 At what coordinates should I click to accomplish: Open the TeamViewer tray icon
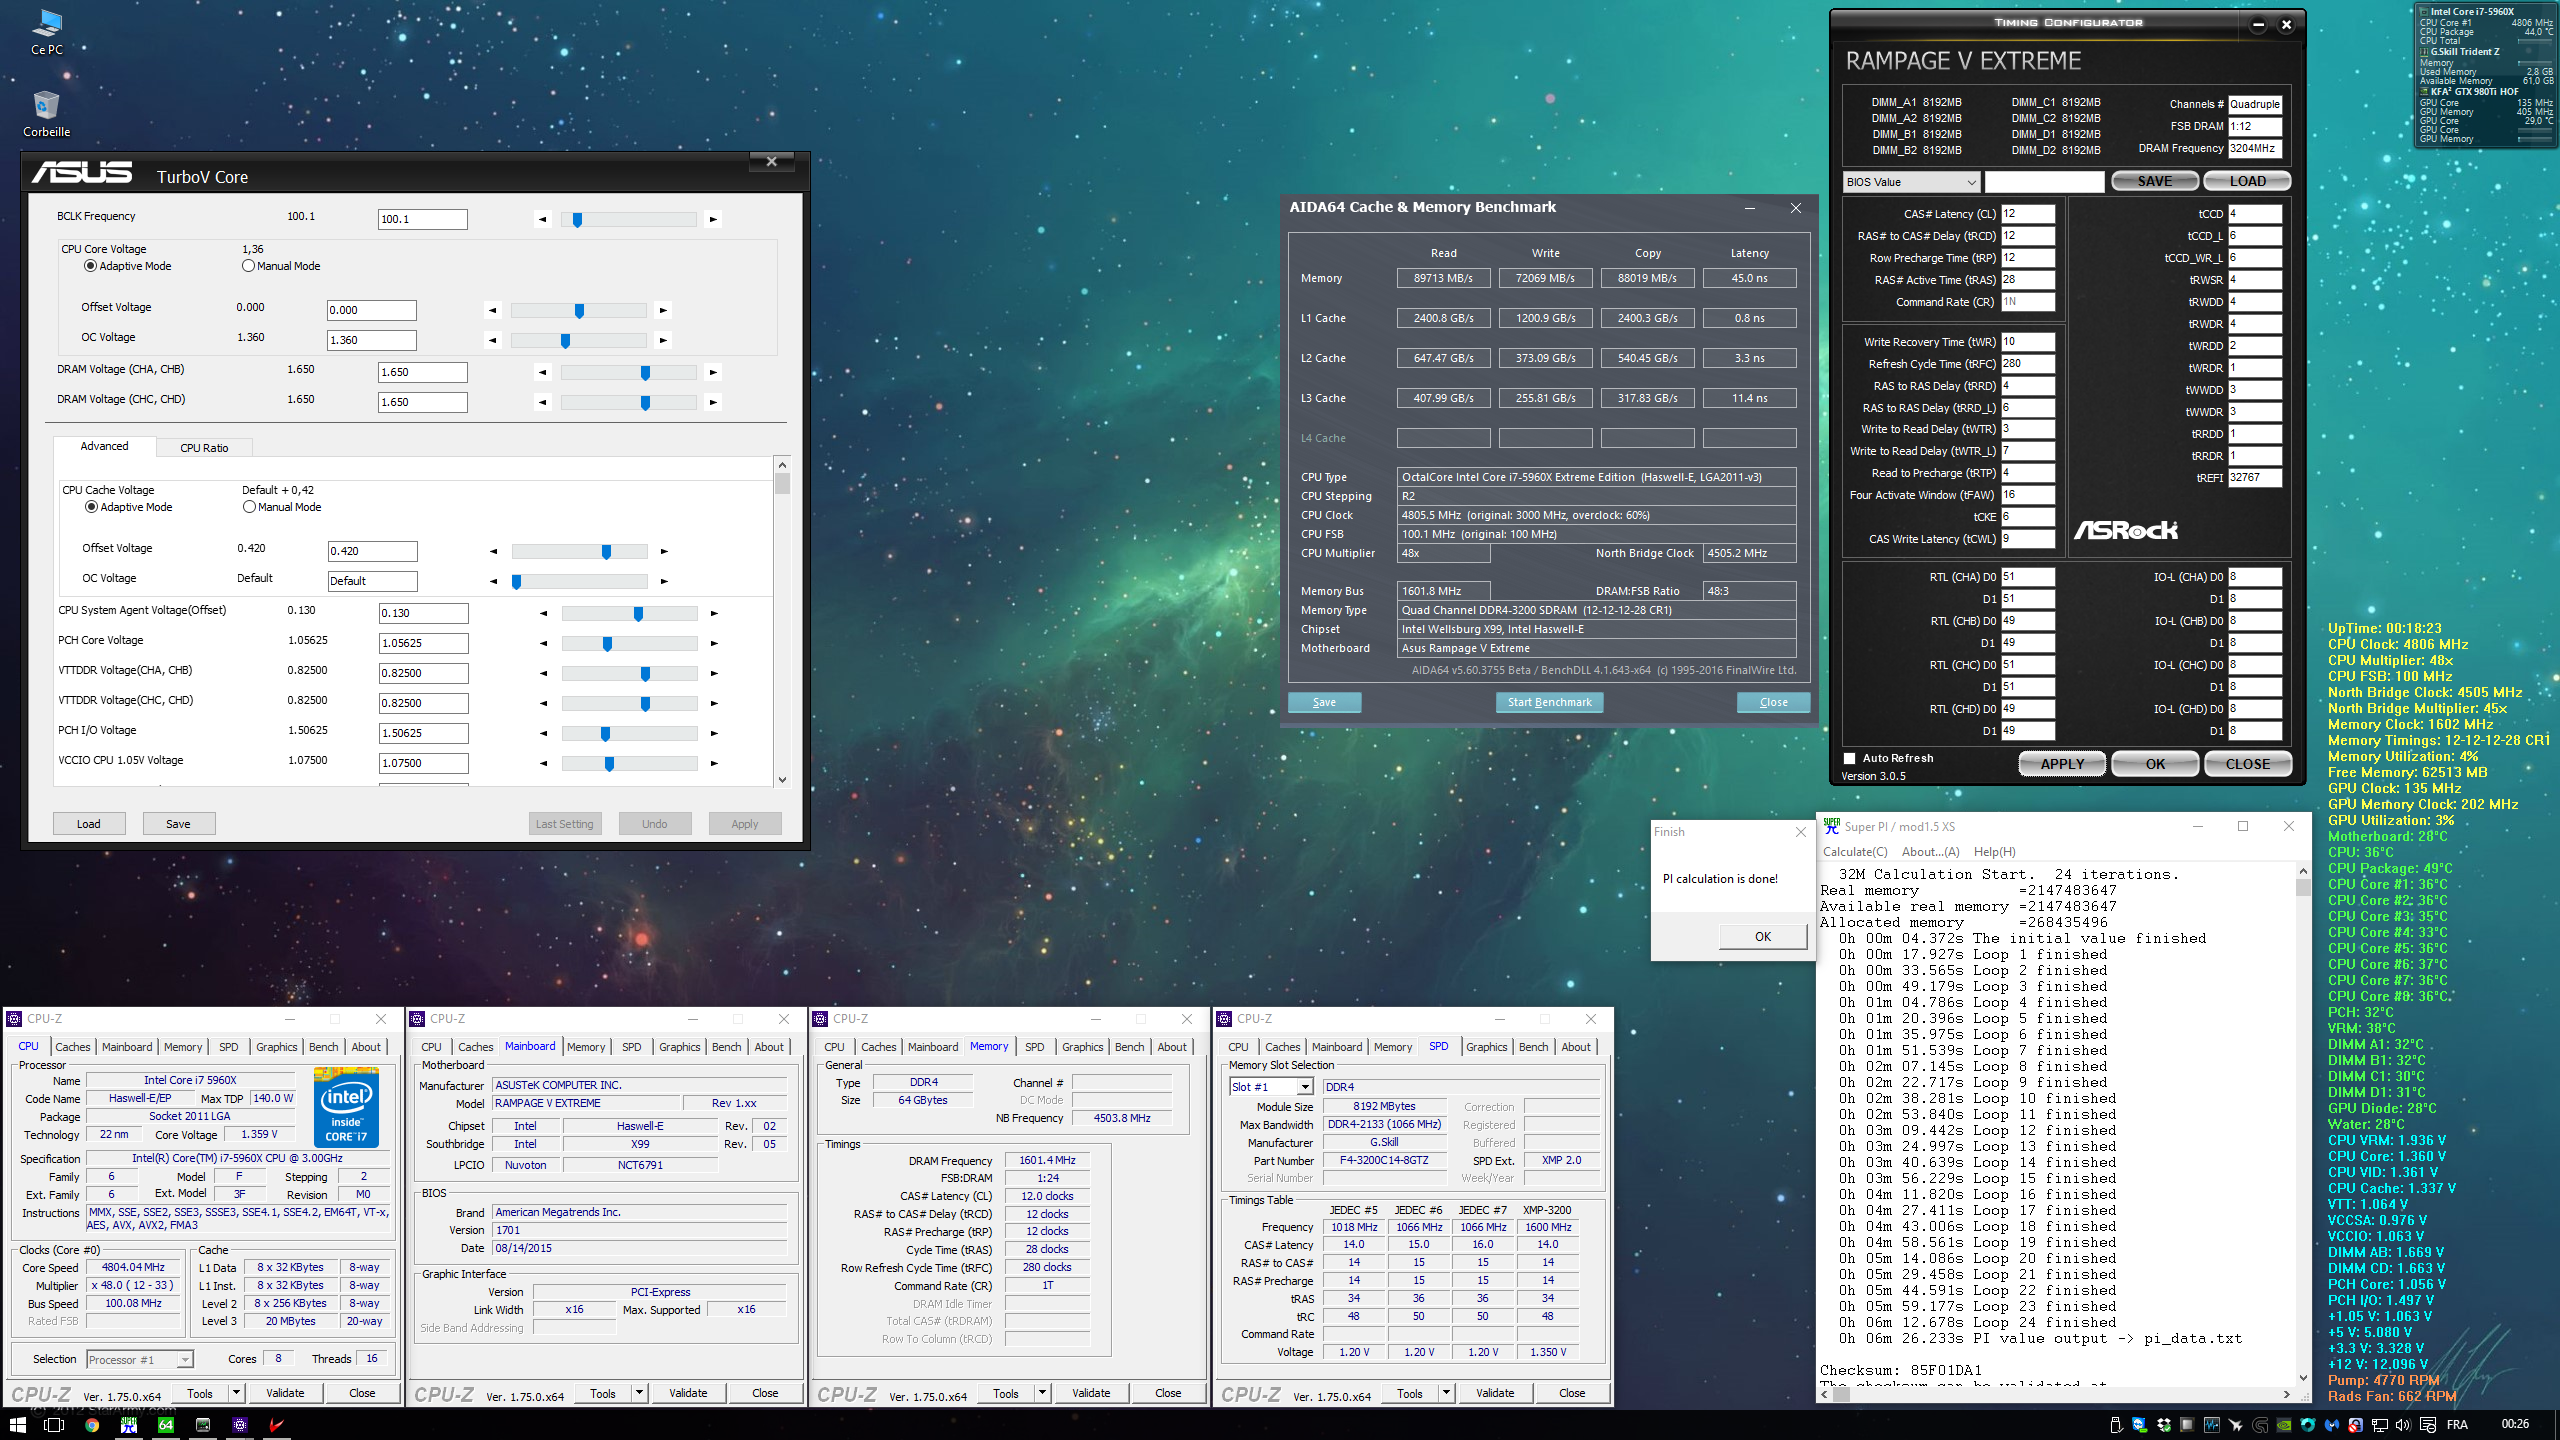[2138, 1425]
